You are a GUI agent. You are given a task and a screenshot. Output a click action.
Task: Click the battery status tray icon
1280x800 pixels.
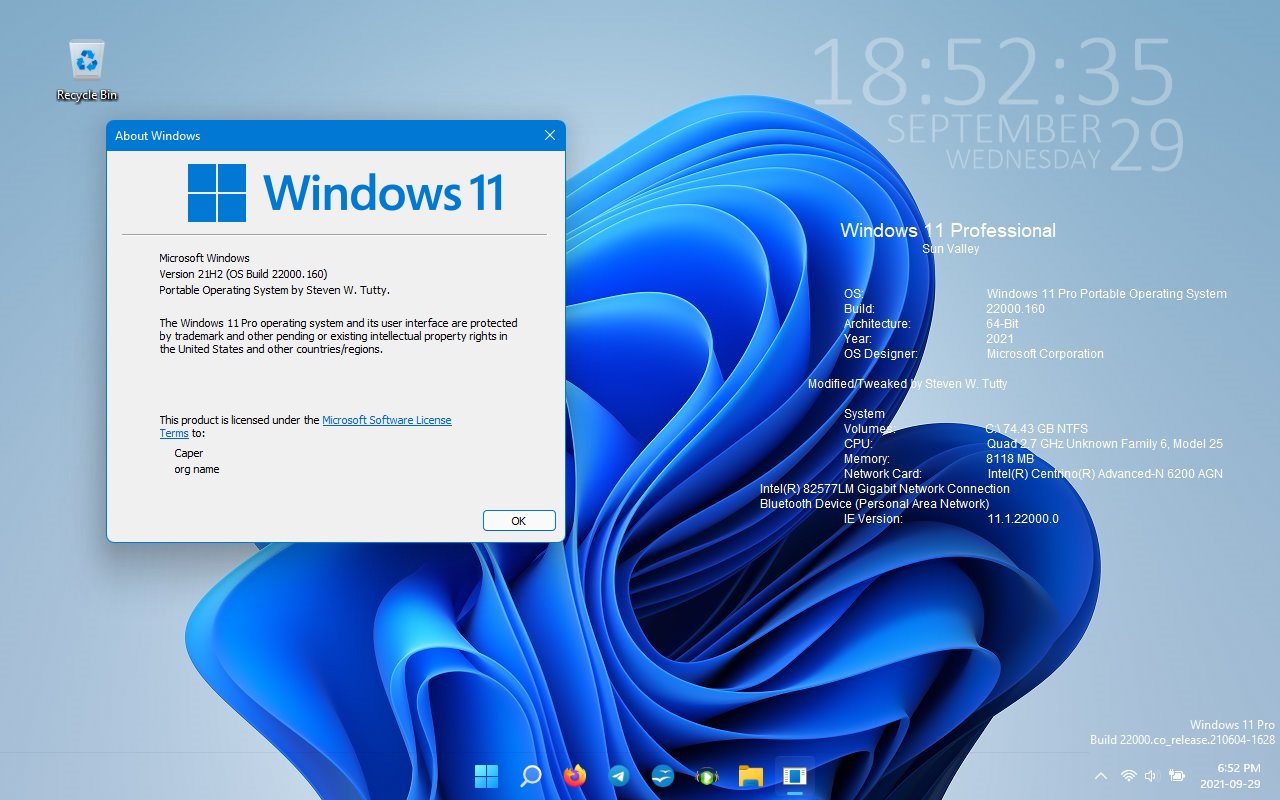tap(1177, 776)
